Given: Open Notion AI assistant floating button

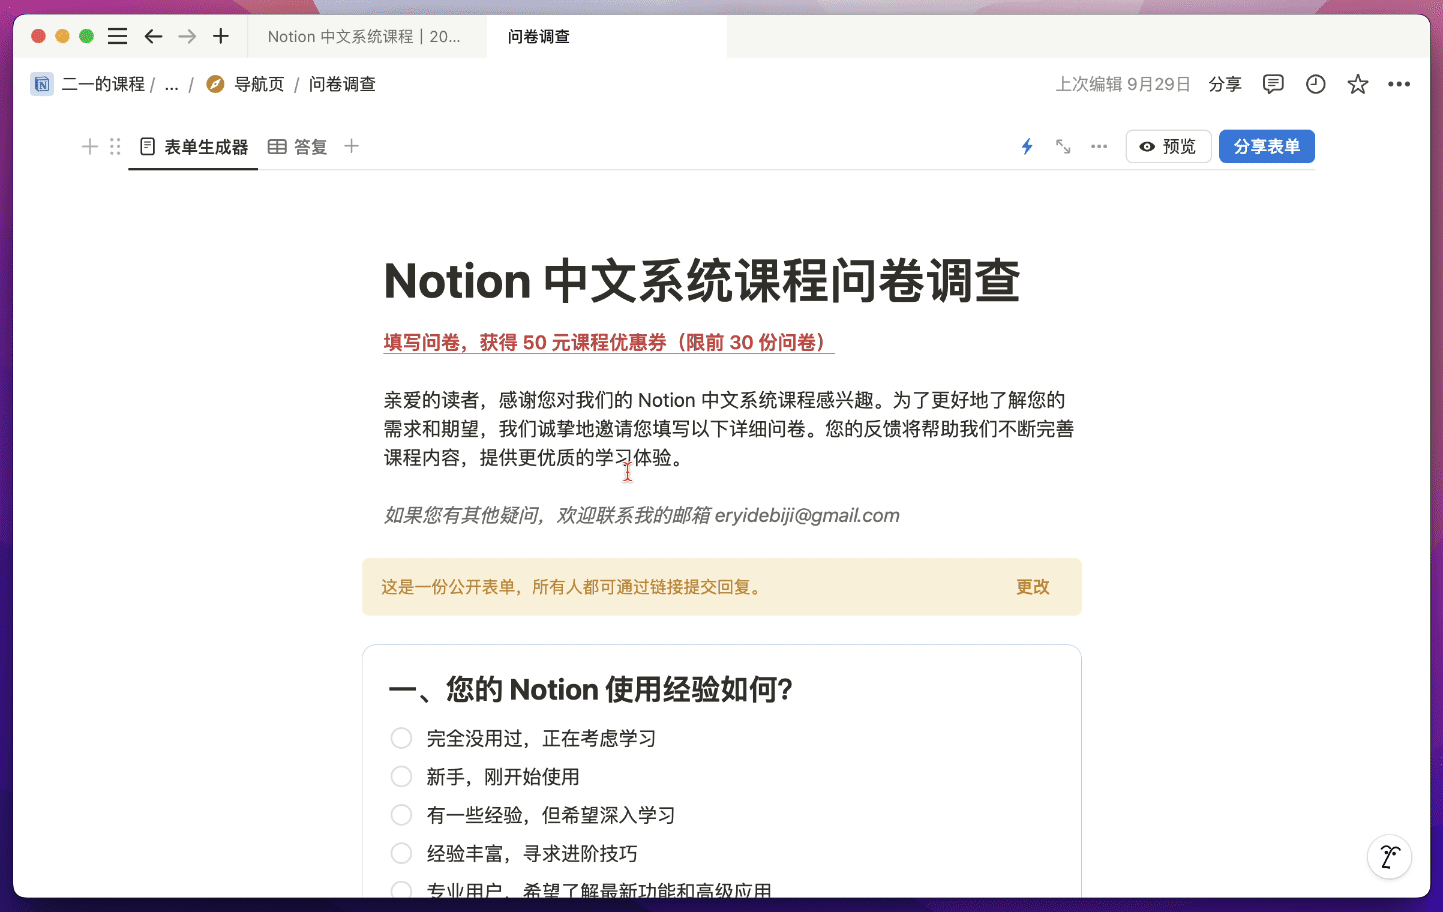Looking at the screenshot, I should (x=1389, y=856).
